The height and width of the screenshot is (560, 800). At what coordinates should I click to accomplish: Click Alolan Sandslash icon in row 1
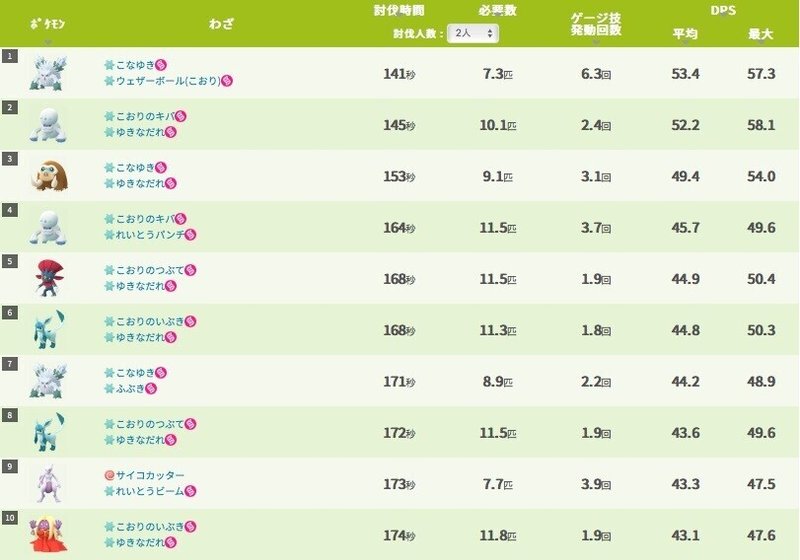pos(48,73)
